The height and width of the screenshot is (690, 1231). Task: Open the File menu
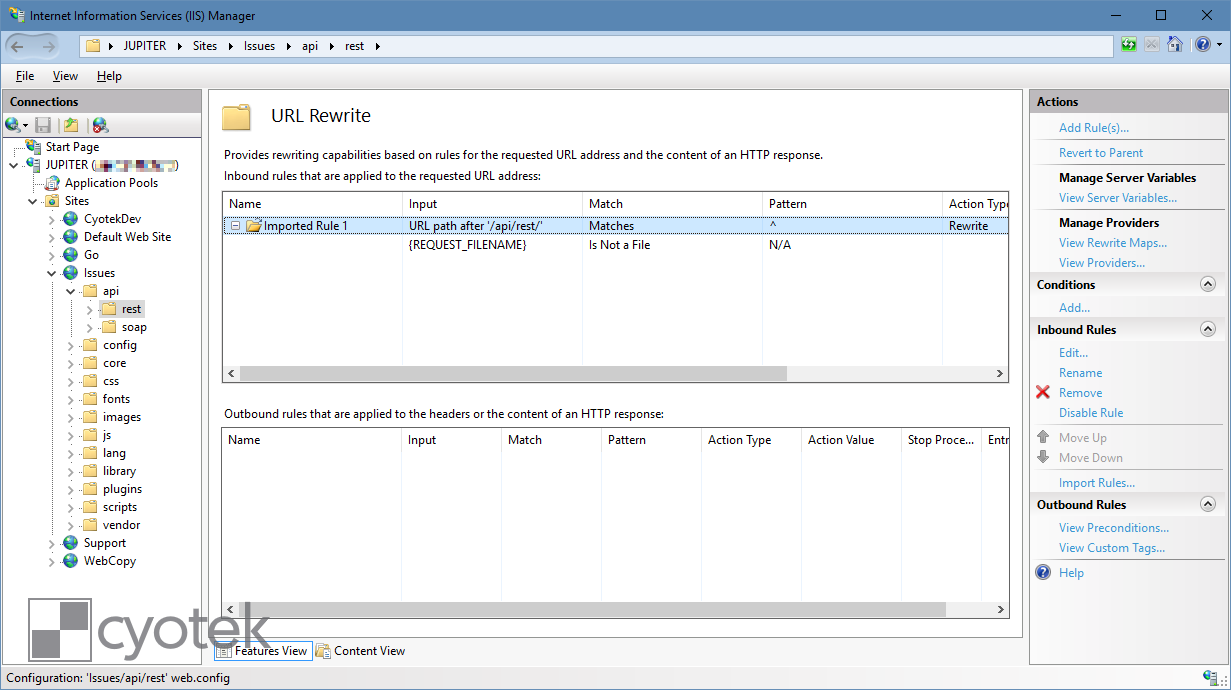[25, 76]
